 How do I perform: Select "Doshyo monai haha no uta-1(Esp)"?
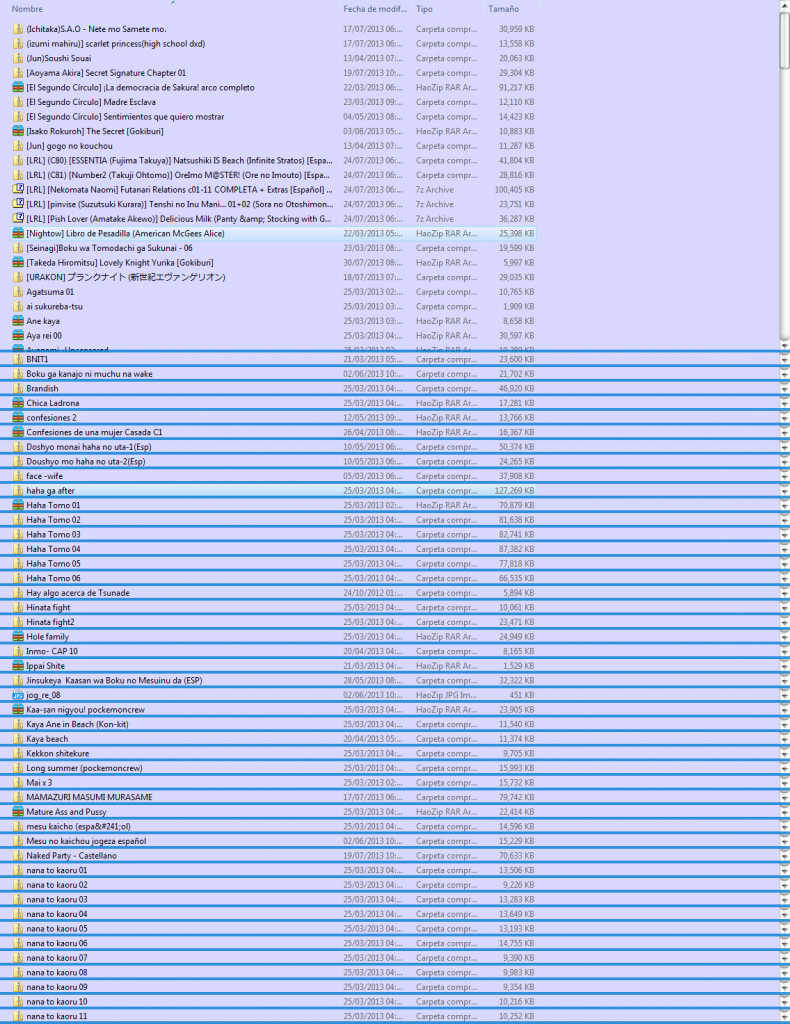tap(89, 447)
